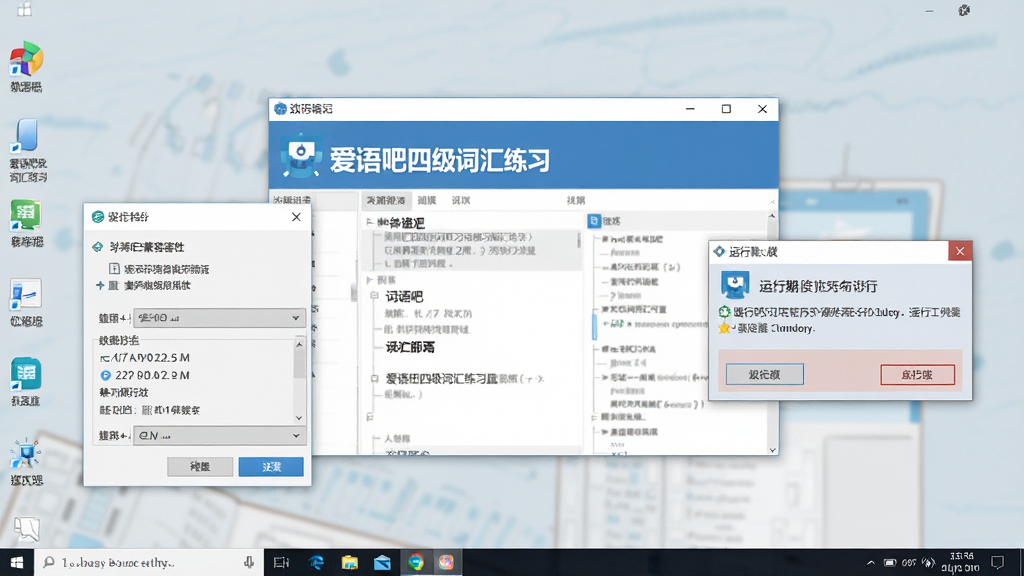Image resolution: width=1024 pixels, height=576 pixels.
Task: Open the colorful pinwheel desktop icon
Action: (x=26, y=59)
